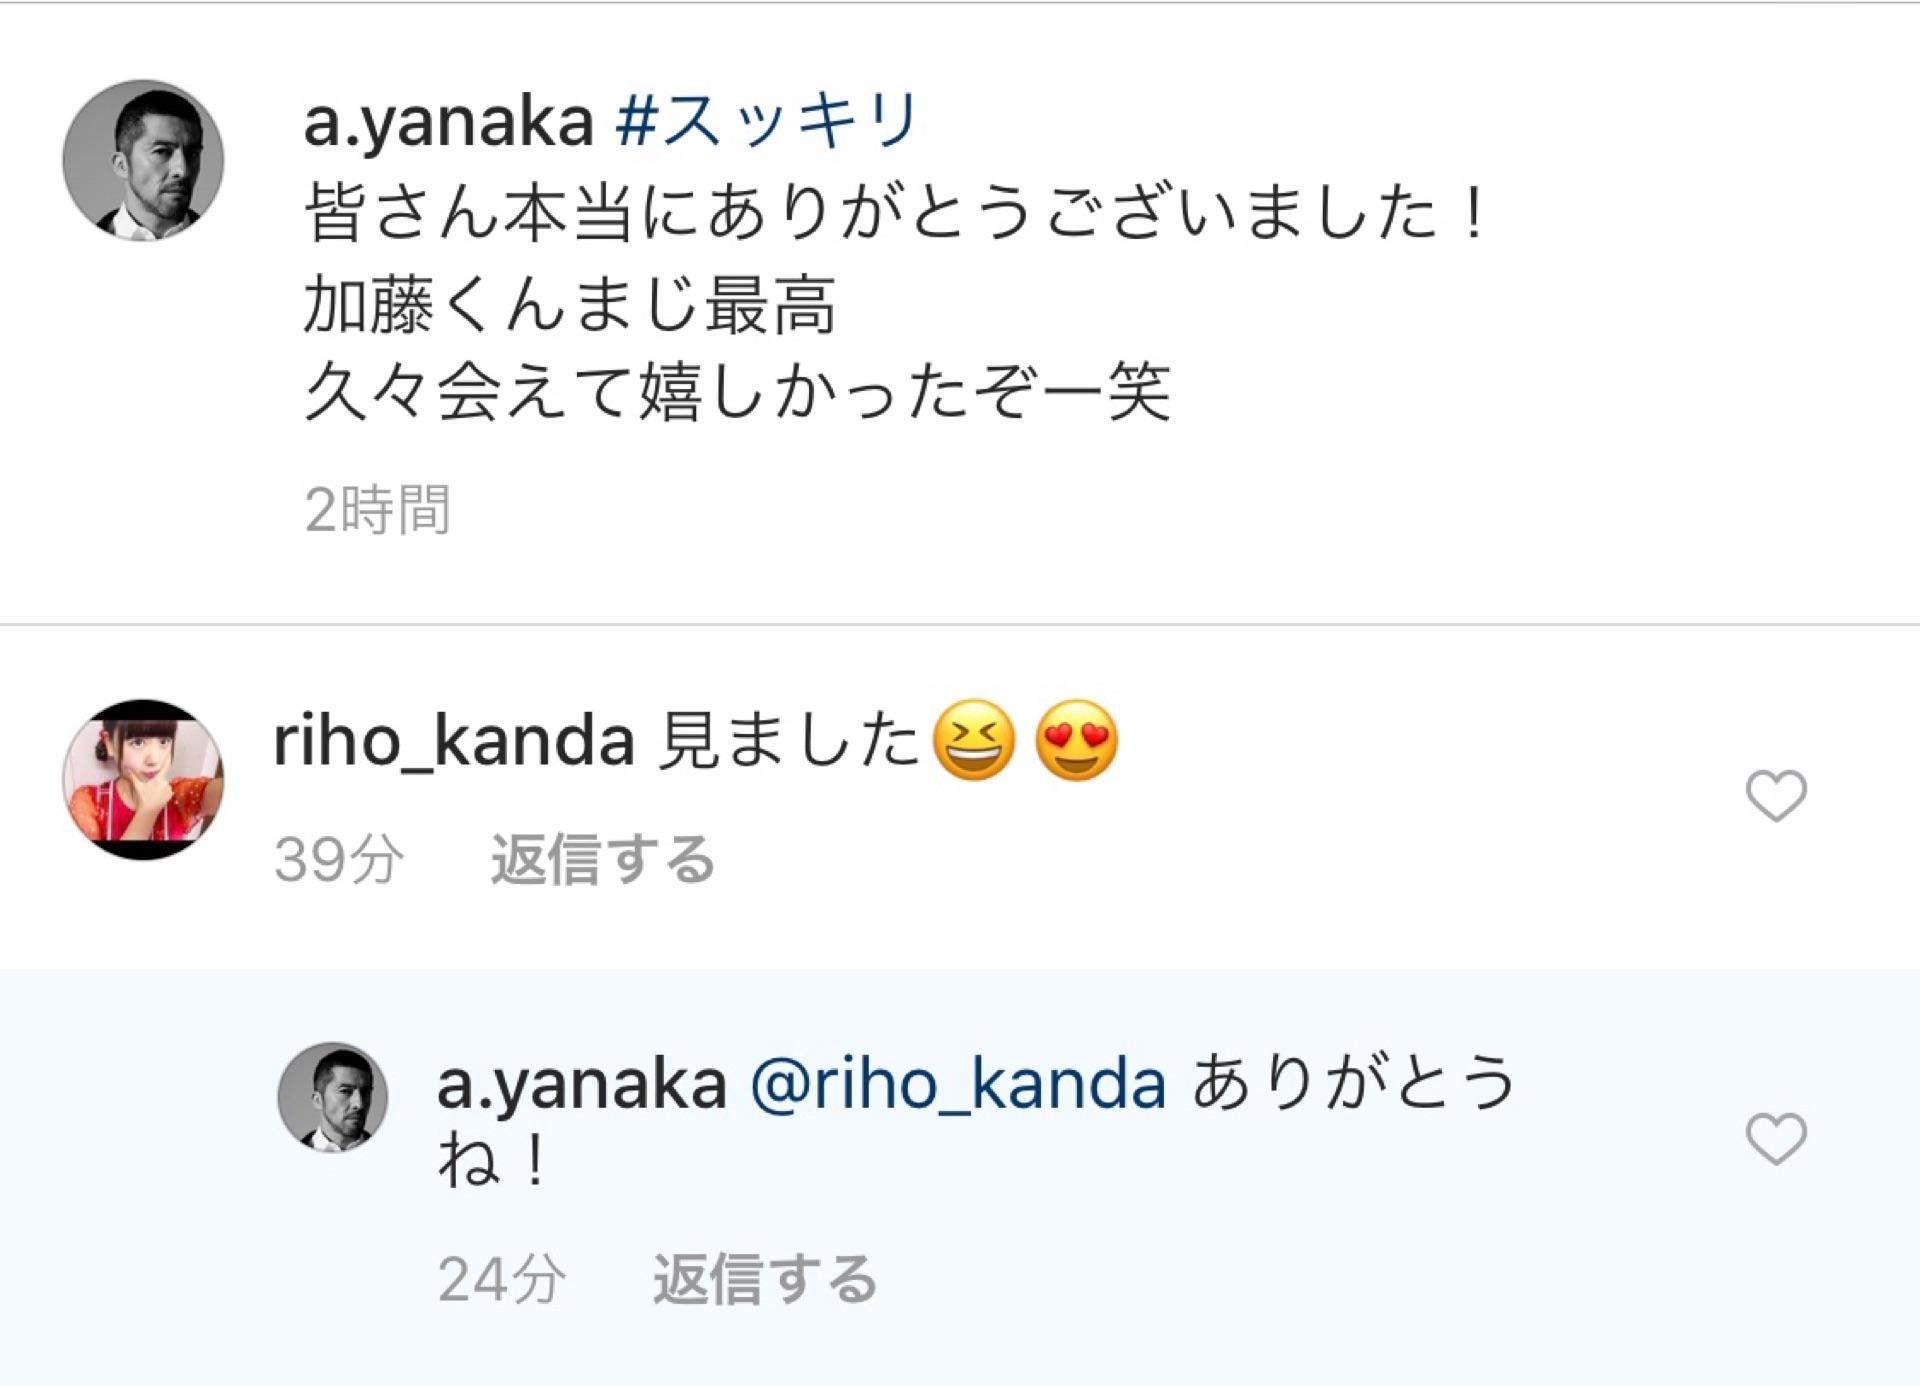1920x1386 pixels.
Task: Open the riho_kanda username on the comment
Action: [453, 741]
